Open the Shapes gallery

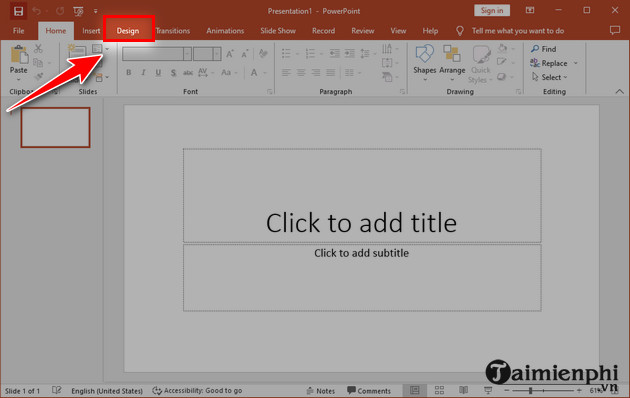pos(425,62)
